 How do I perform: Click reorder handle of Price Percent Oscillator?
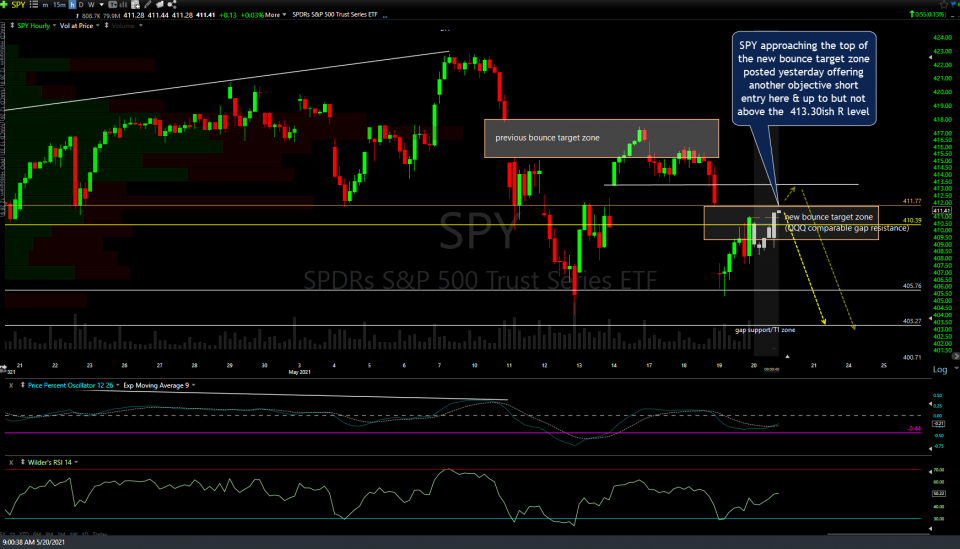[23, 386]
